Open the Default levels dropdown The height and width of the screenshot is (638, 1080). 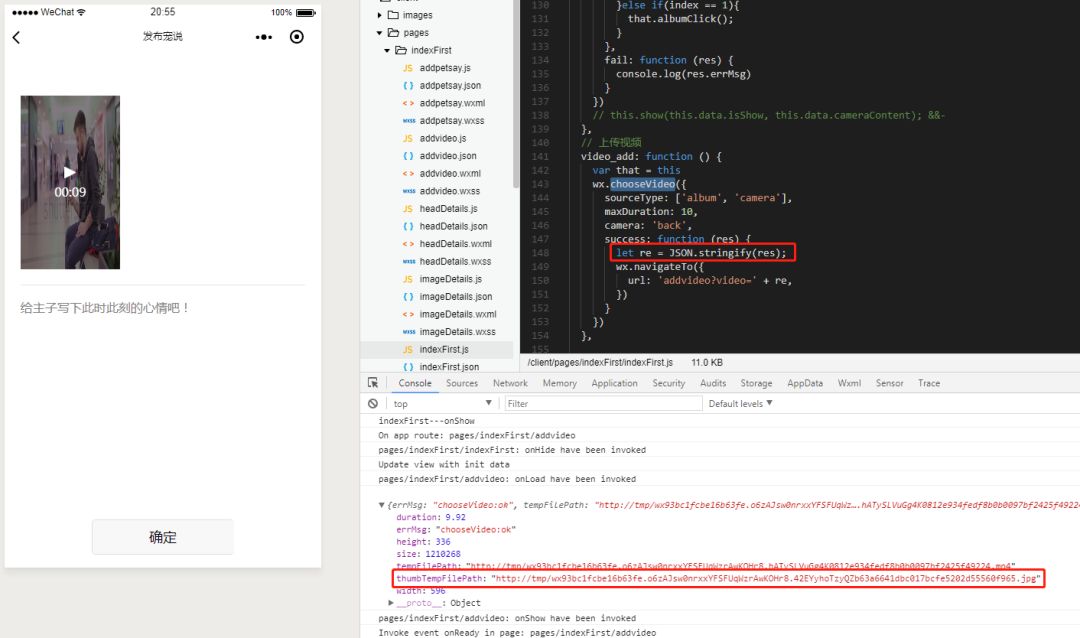pos(740,404)
